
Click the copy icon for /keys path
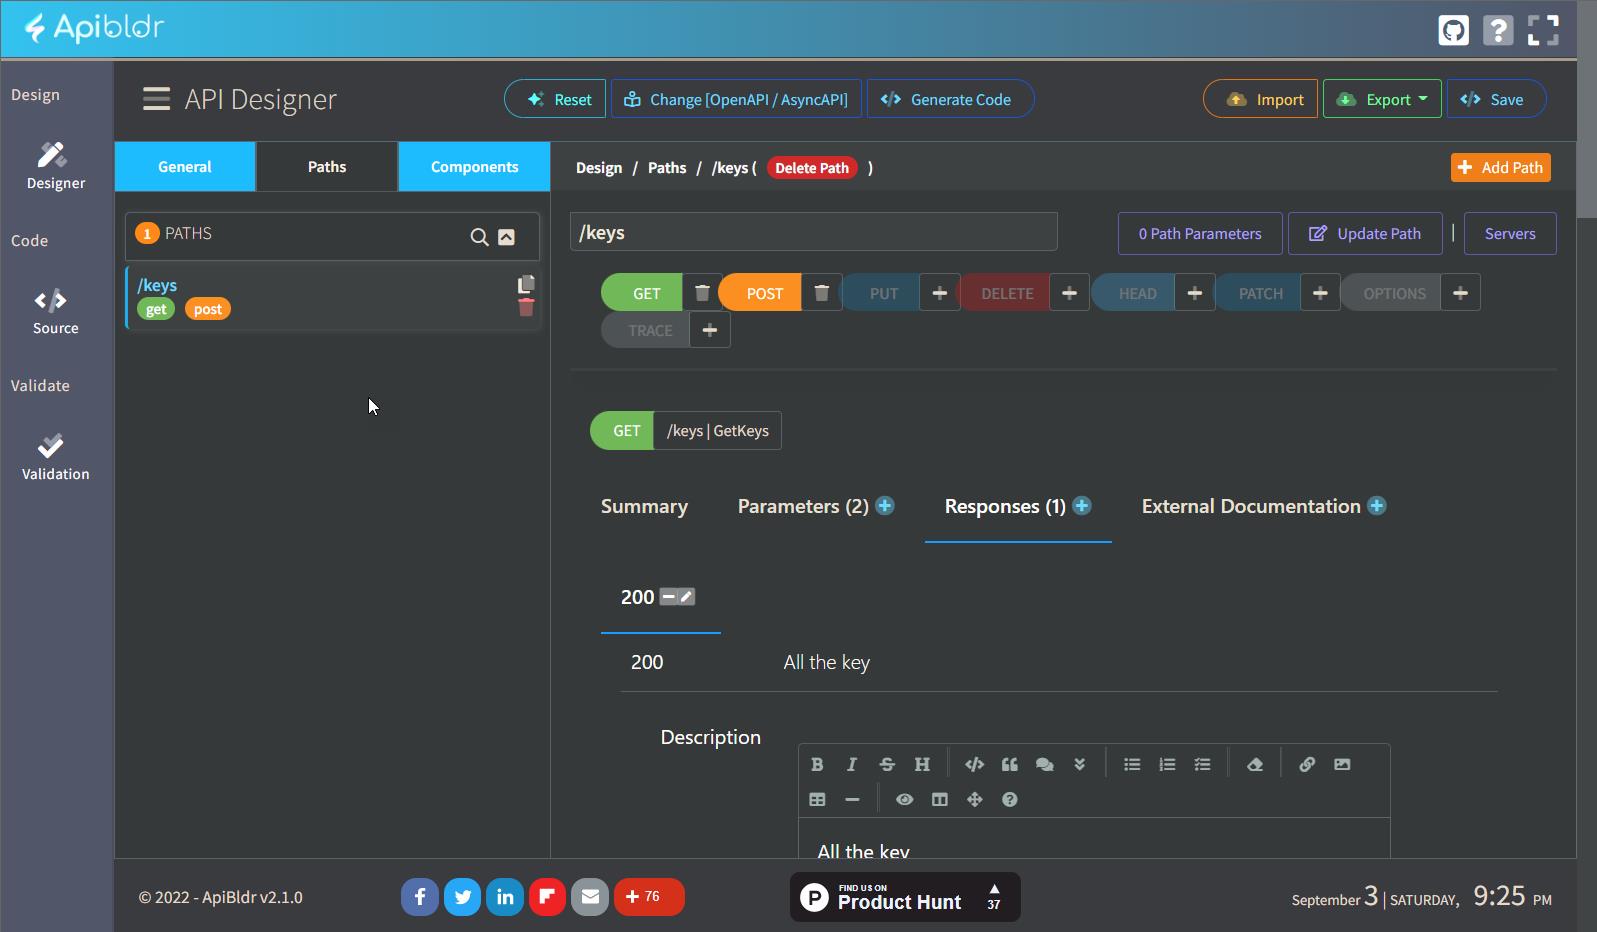tap(526, 284)
